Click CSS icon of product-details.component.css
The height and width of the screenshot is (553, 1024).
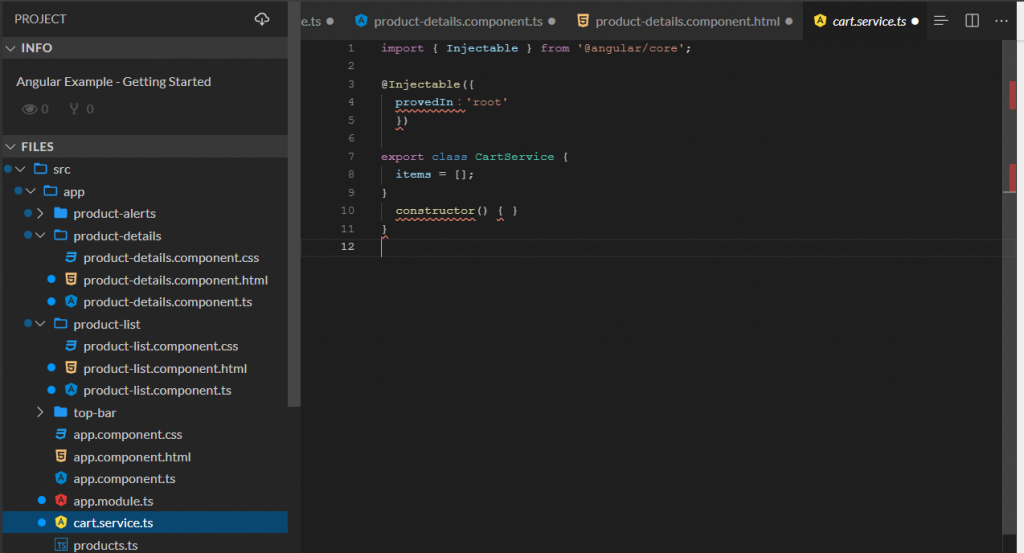(71, 257)
